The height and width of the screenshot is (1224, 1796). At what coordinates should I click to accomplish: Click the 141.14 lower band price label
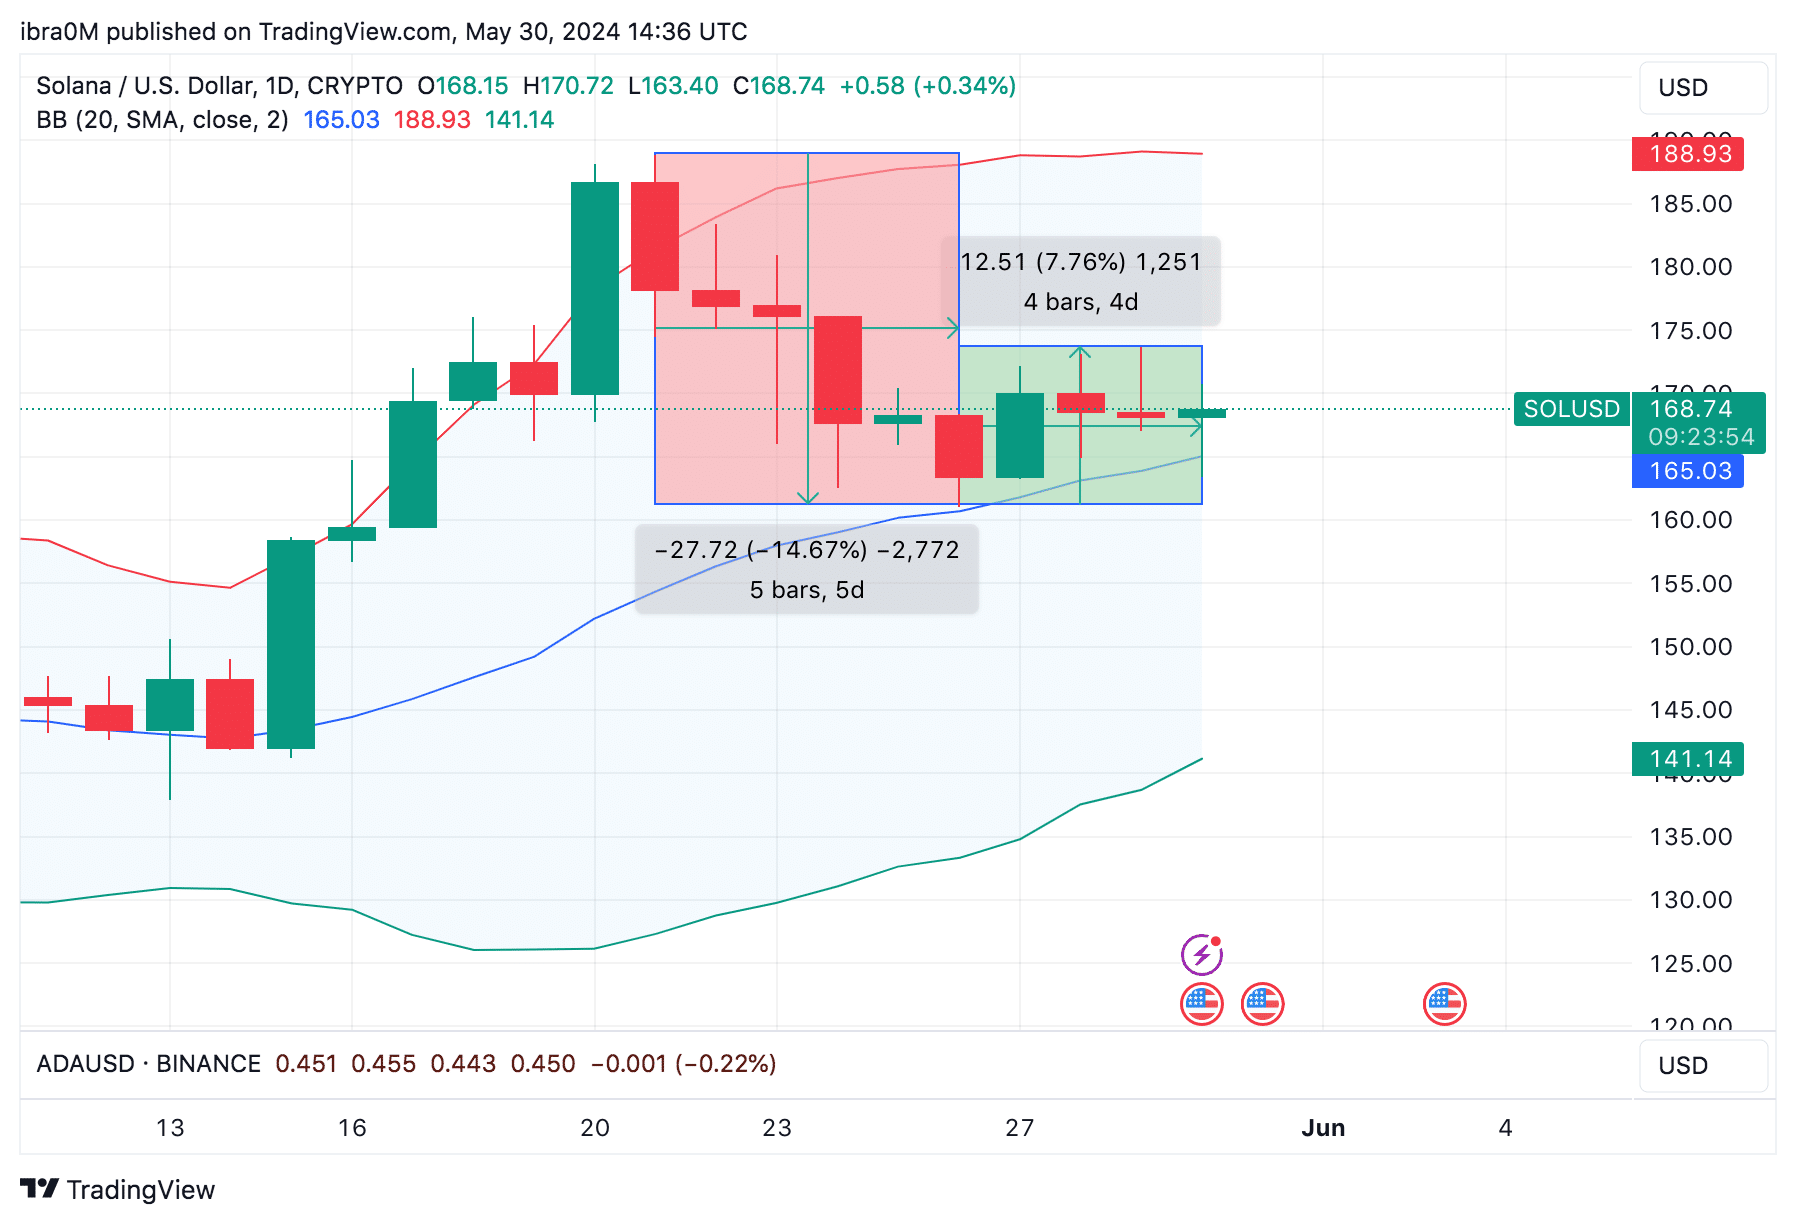pos(1688,759)
